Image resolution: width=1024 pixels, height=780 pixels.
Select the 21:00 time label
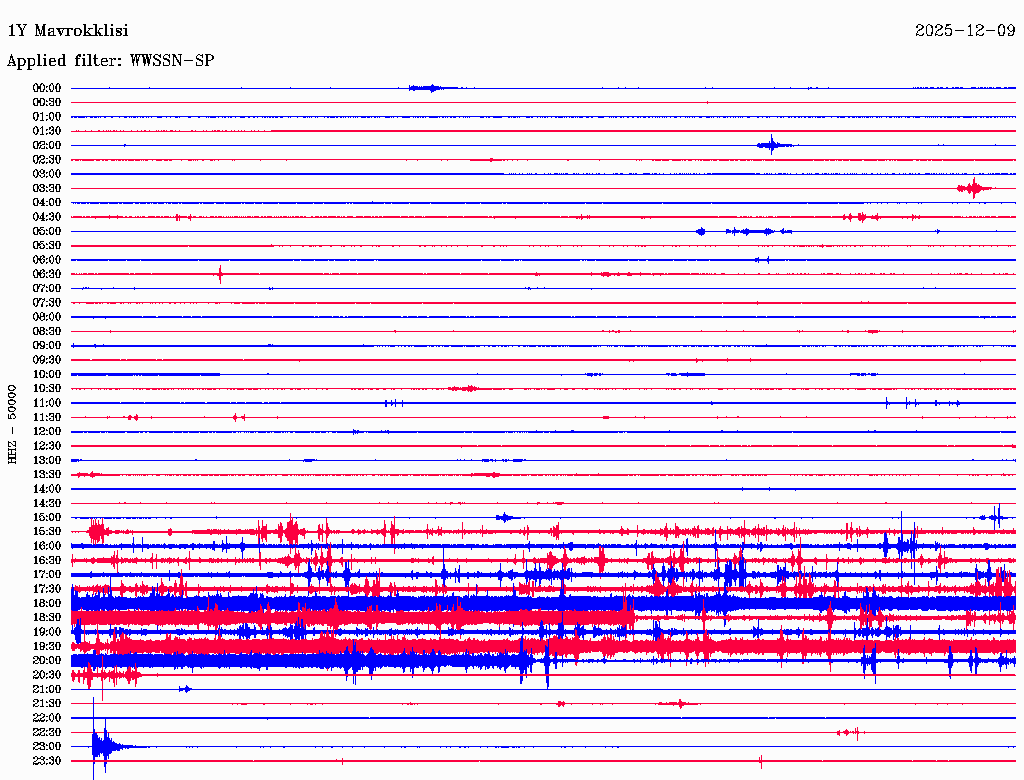point(47,689)
